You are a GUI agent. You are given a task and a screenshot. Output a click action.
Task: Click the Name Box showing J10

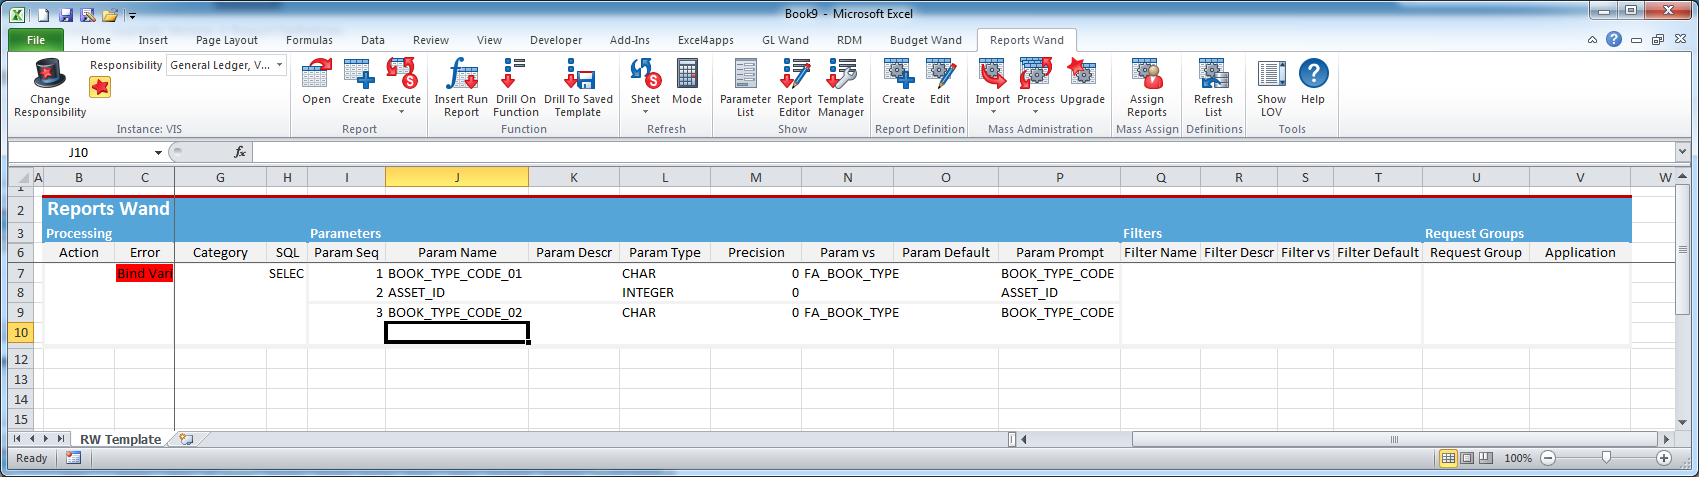click(x=78, y=152)
